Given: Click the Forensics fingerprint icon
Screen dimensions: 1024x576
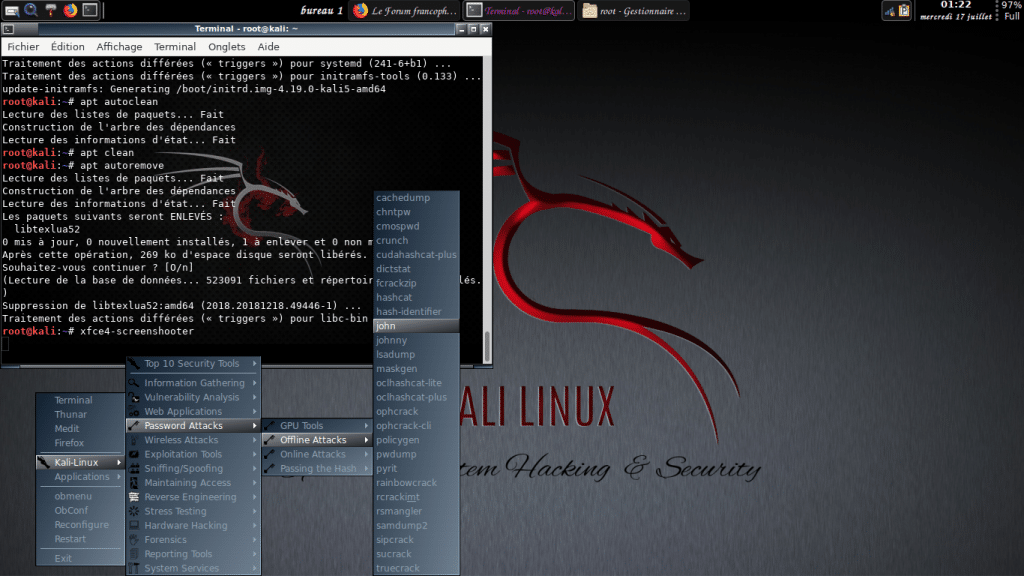Looking at the screenshot, I should coord(134,540).
